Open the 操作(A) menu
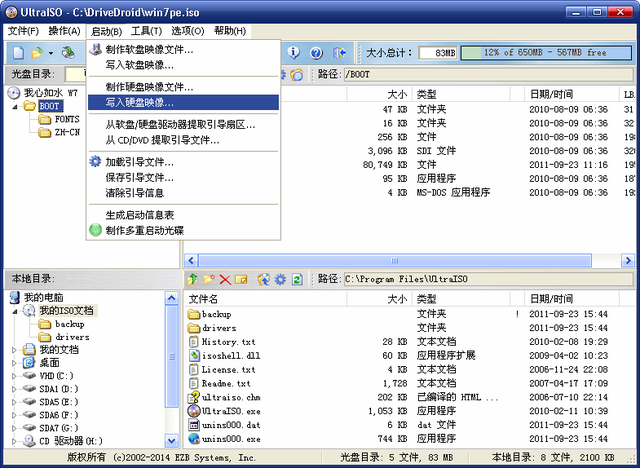640x468 pixels. pos(64,31)
